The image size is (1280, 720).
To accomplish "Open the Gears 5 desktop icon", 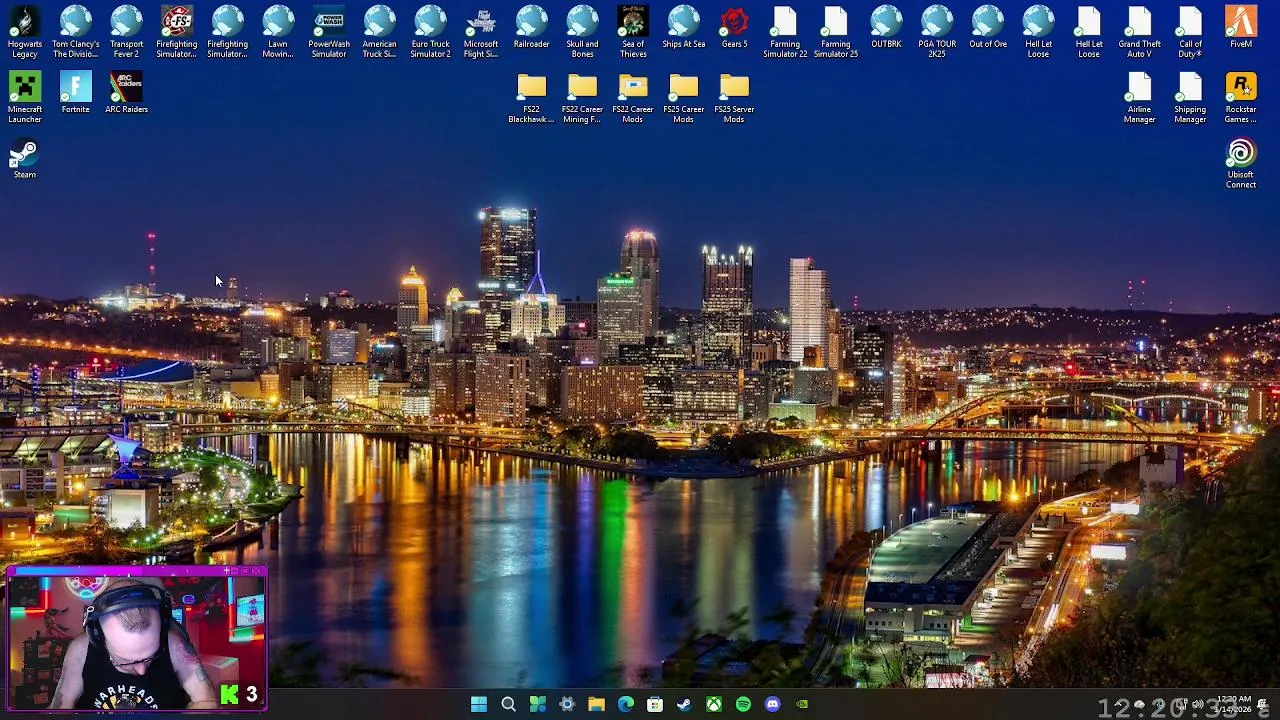I will 734,28.
